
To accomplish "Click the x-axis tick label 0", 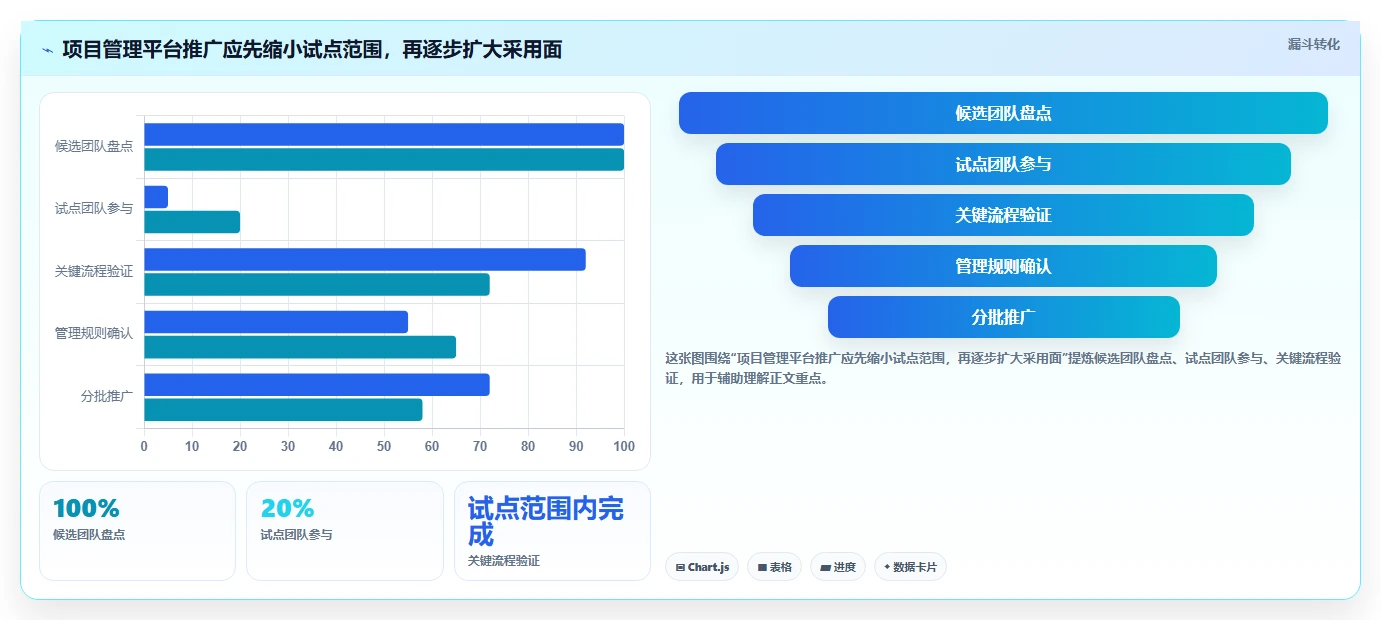I will click(144, 446).
